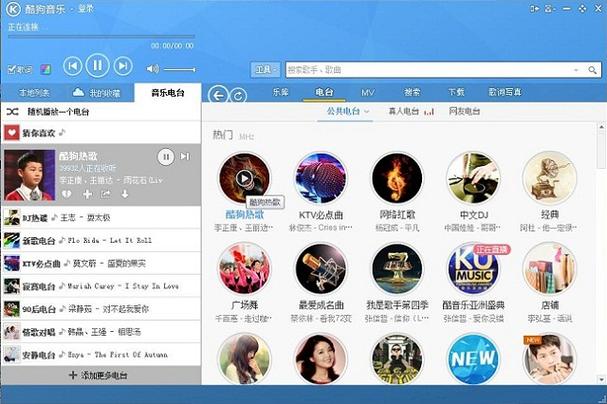Viewport: 607px width, 404px height.
Task: Mute the volume speaker icon
Action: click(153, 69)
